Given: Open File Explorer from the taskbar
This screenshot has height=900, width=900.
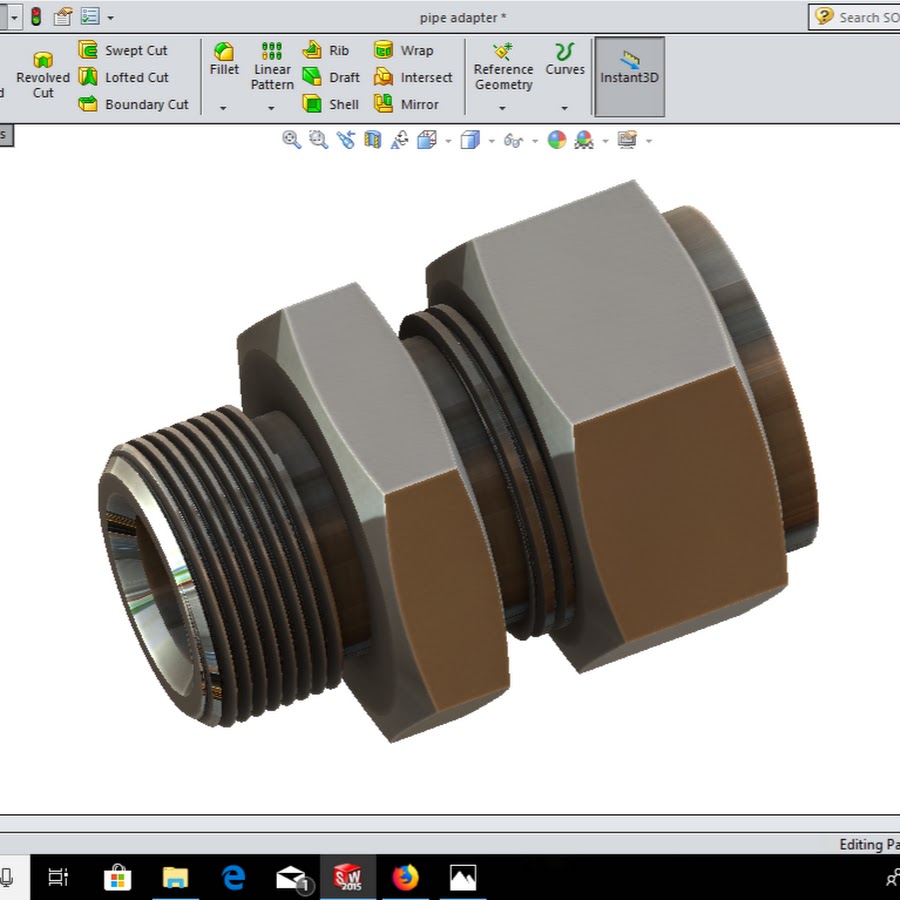Looking at the screenshot, I should 175,877.
